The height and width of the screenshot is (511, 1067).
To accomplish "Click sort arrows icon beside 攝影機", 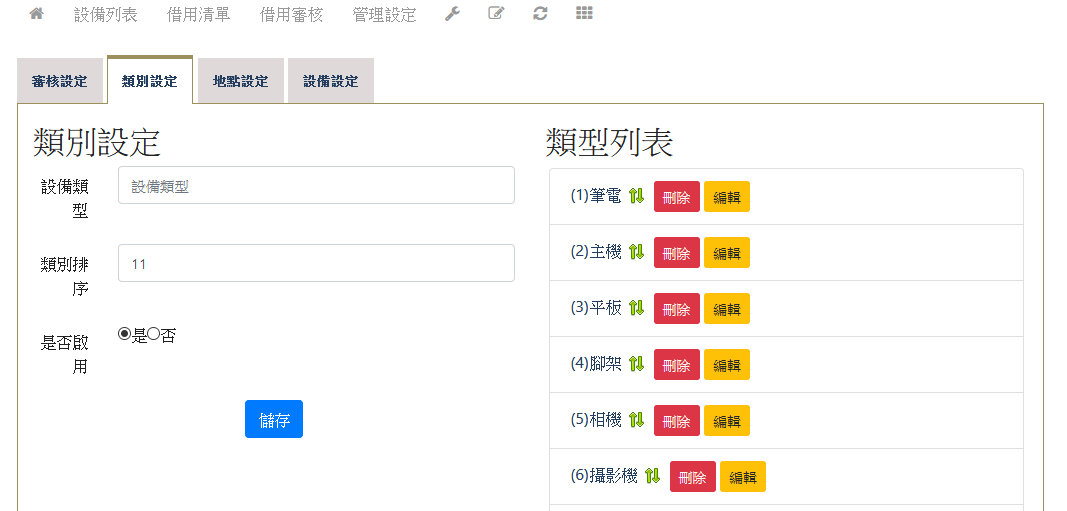I will pyautogui.click(x=652, y=476).
